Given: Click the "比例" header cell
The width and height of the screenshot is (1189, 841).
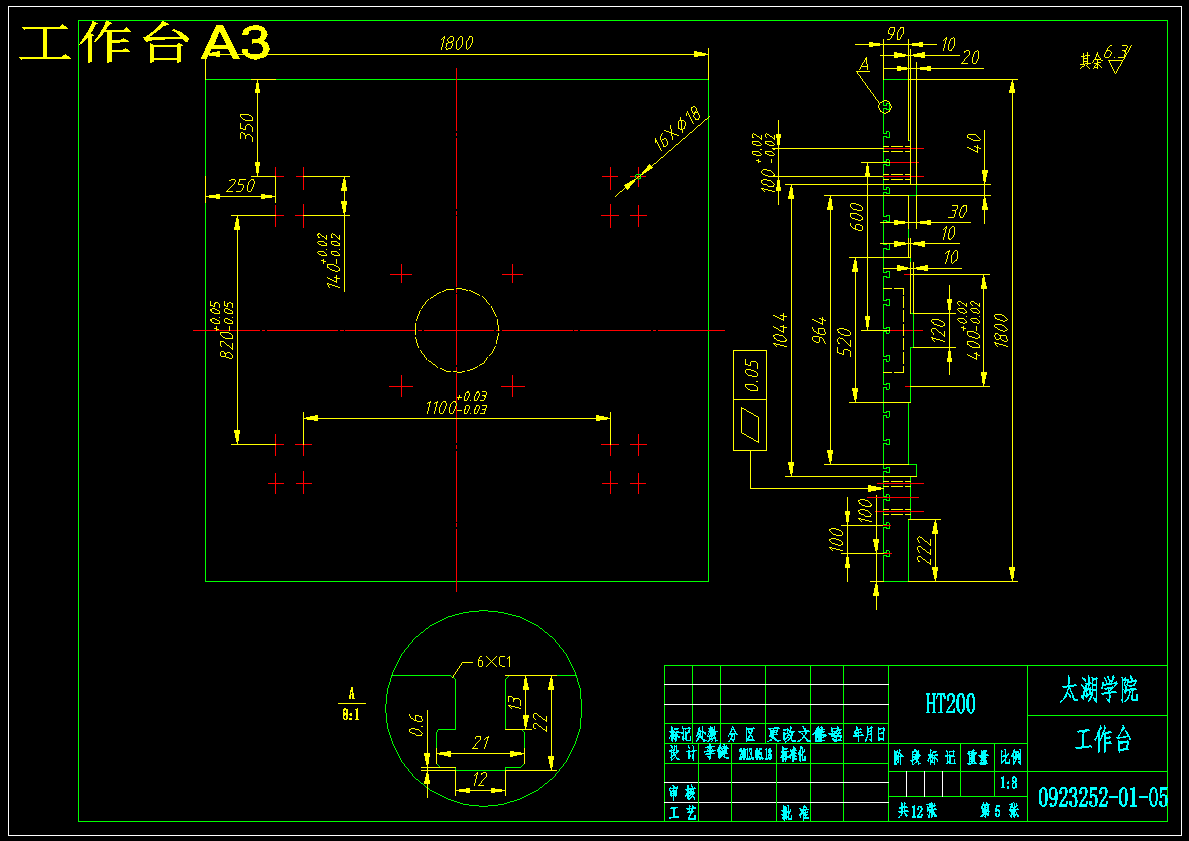Looking at the screenshot, I should [x=1009, y=756].
